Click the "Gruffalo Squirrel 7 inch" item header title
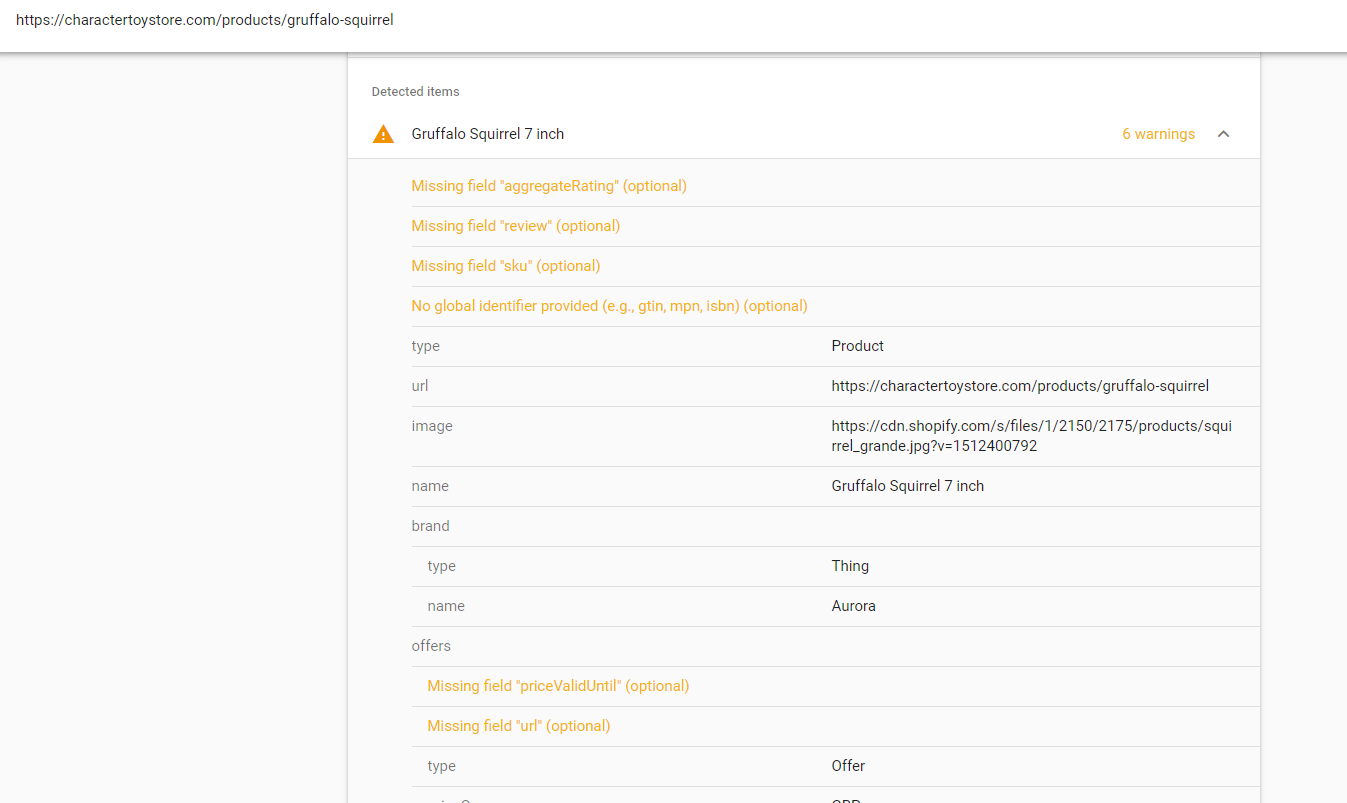This screenshot has width=1347, height=803. coord(488,134)
